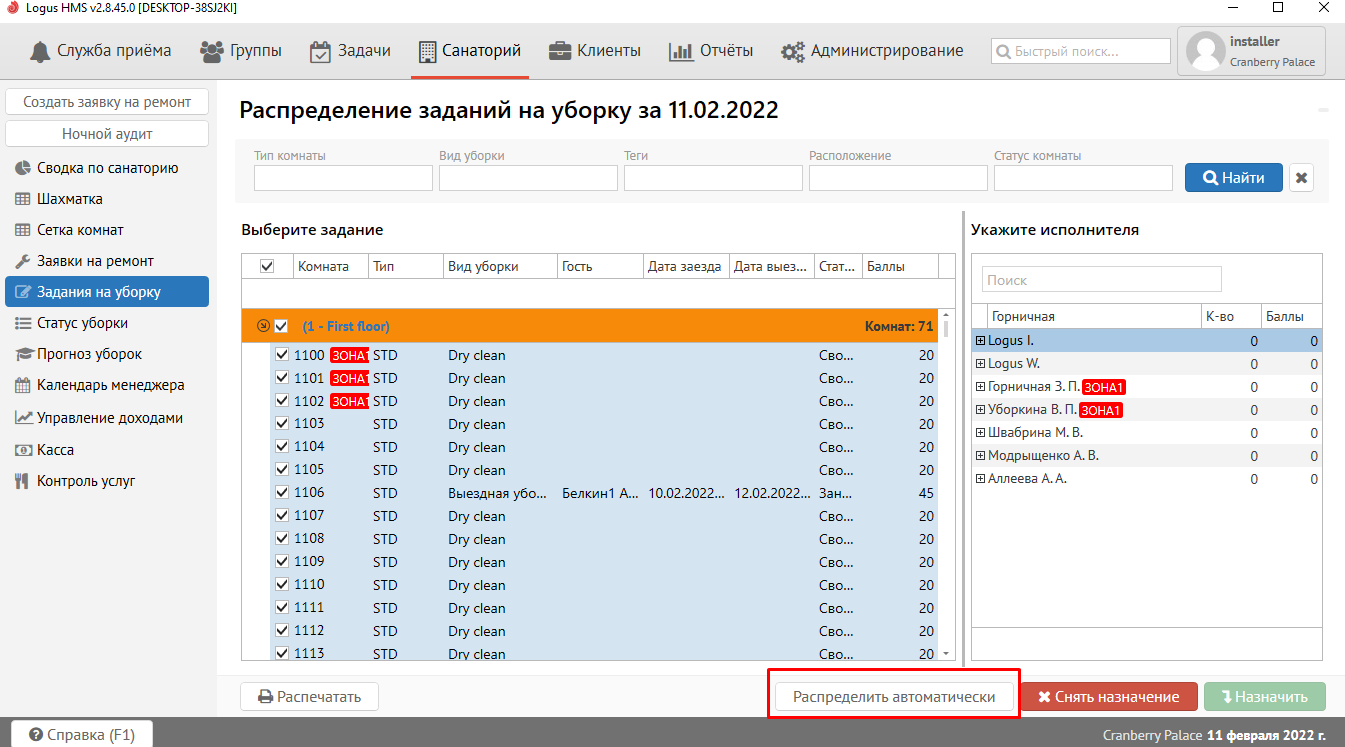The image size is (1345, 747).
Task: Click the pie chart icon for Сводка по санаторию
Action: 22,168
